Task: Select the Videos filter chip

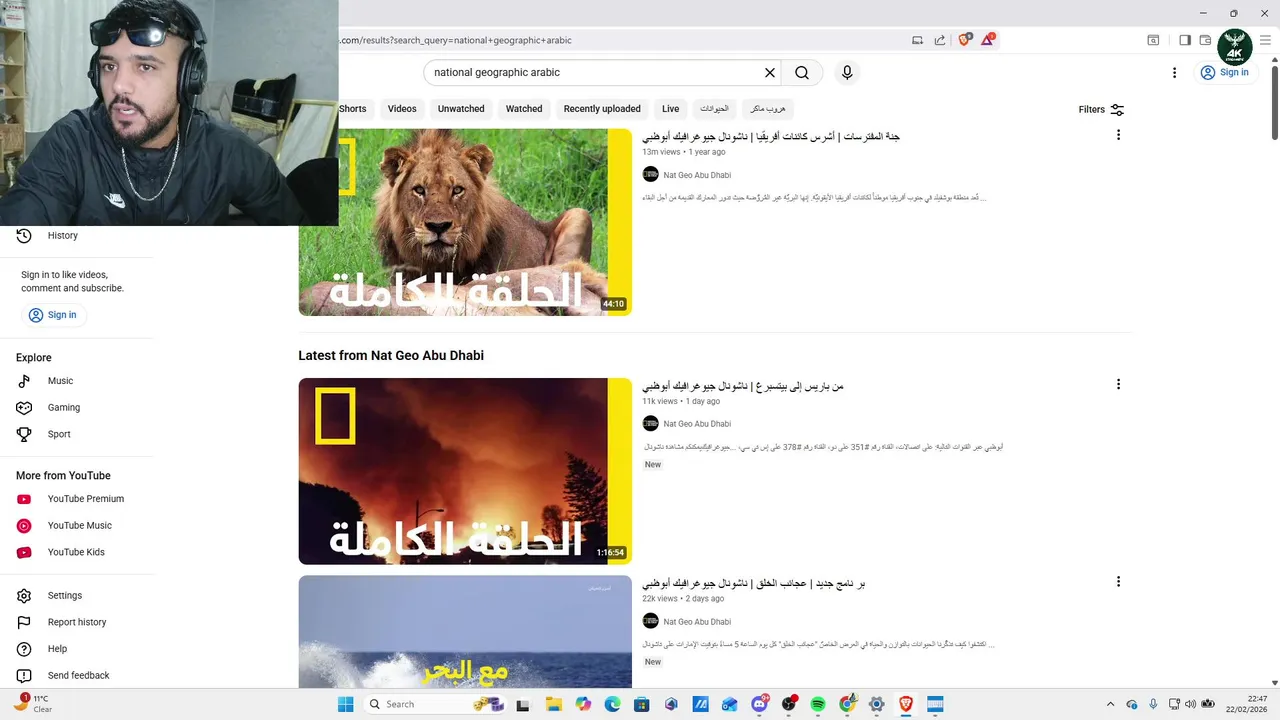Action: [x=402, y=109]
